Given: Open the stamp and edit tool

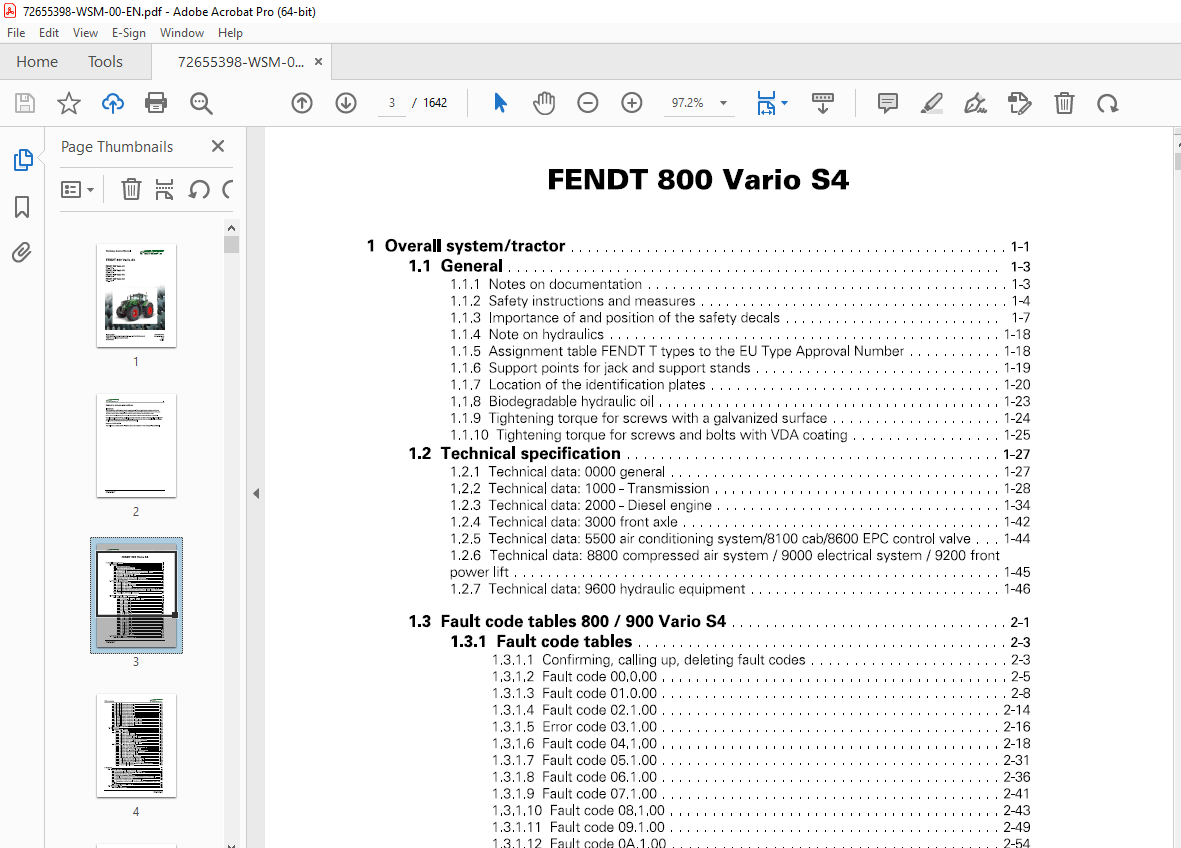Looking at the screenshot, I should [1019, 103].
